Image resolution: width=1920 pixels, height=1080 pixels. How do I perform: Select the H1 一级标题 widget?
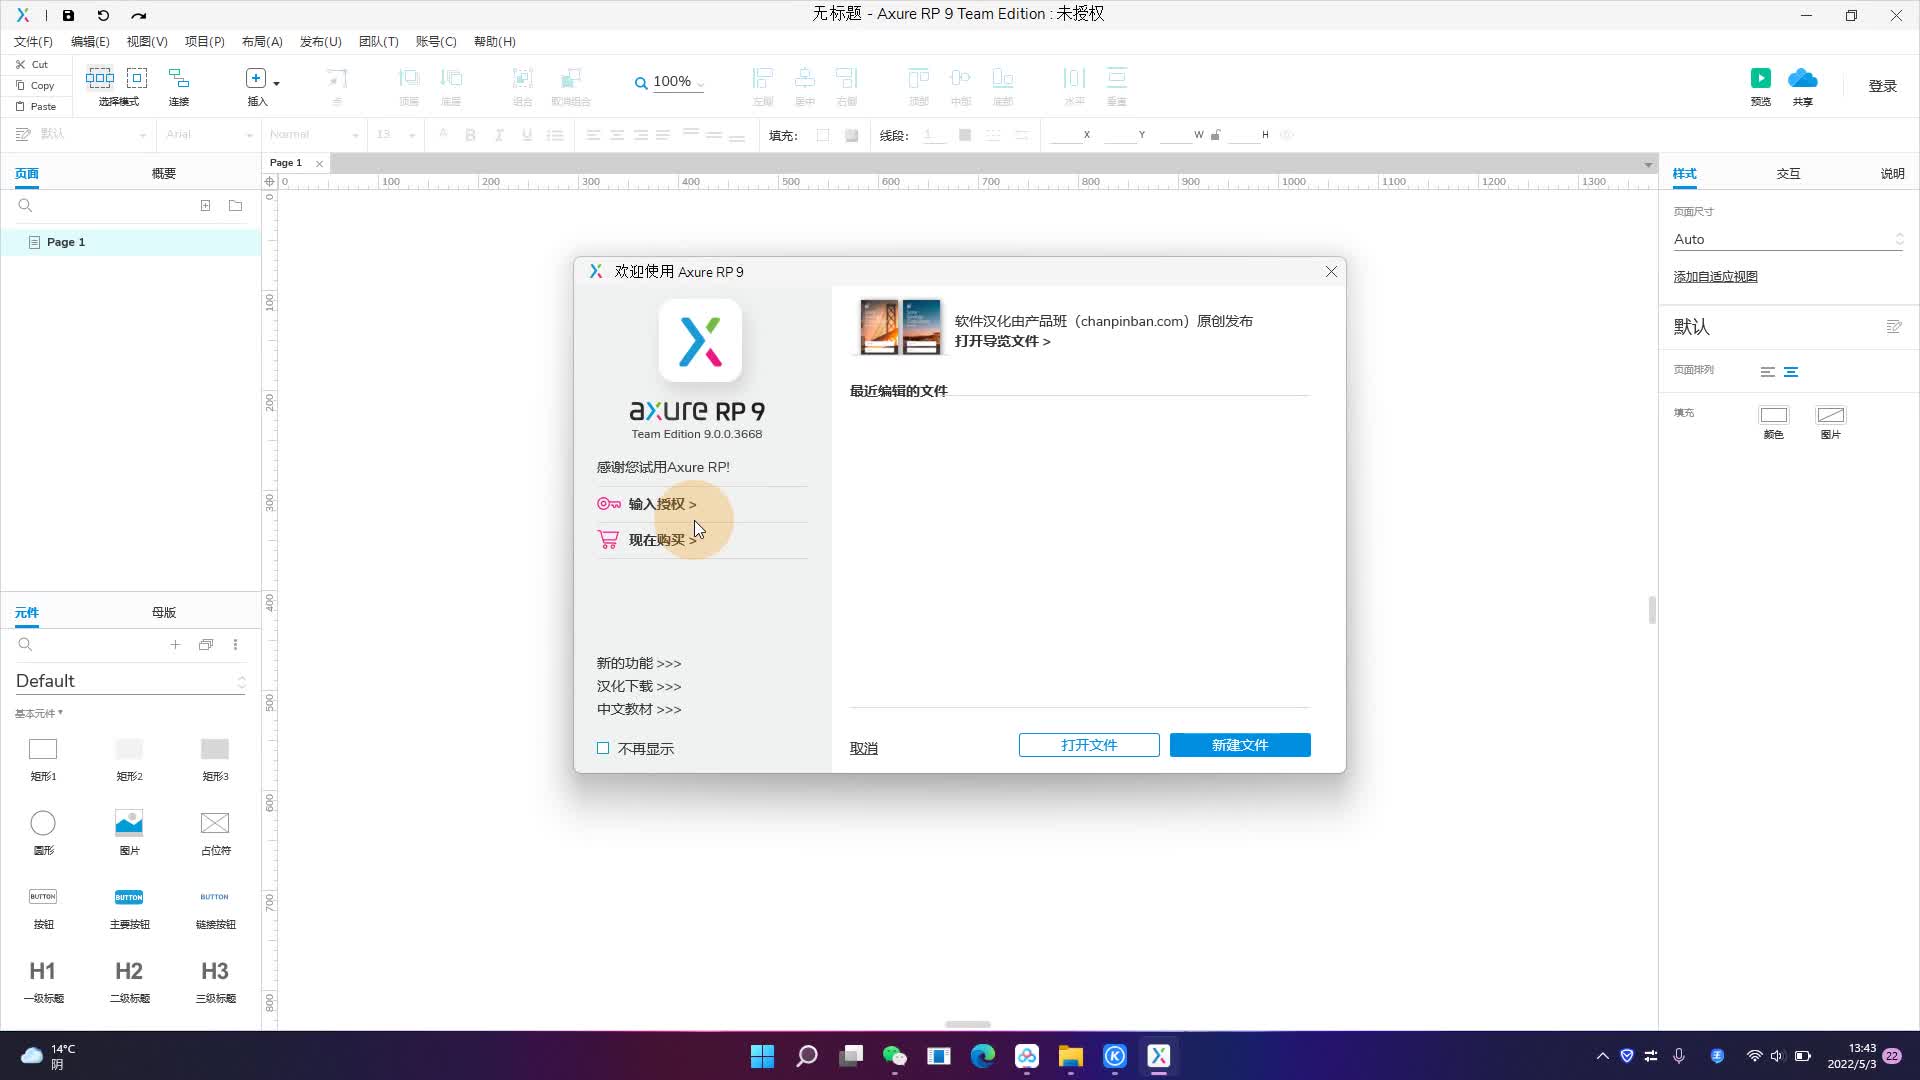click(43, 981)
